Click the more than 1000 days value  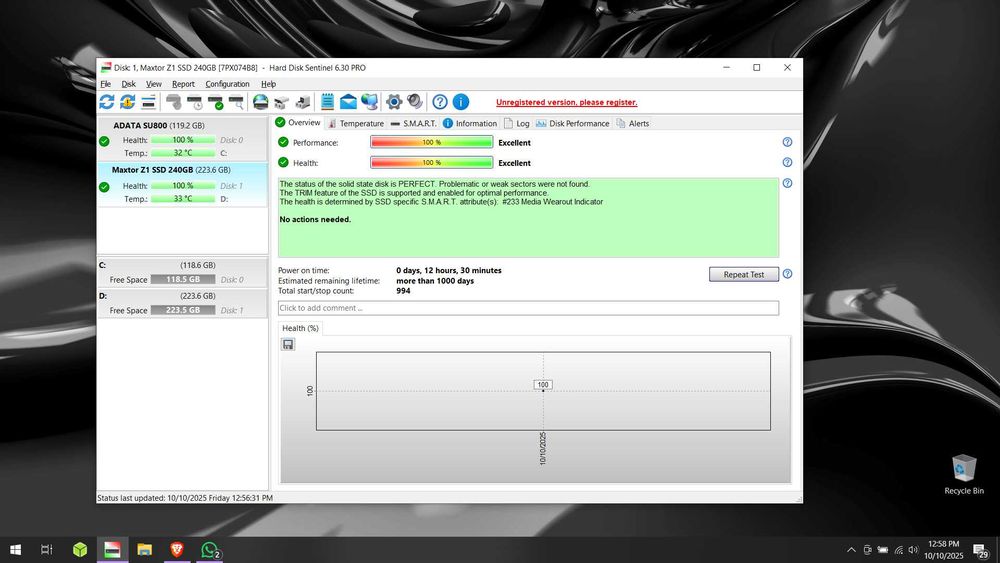coord(435,281)
